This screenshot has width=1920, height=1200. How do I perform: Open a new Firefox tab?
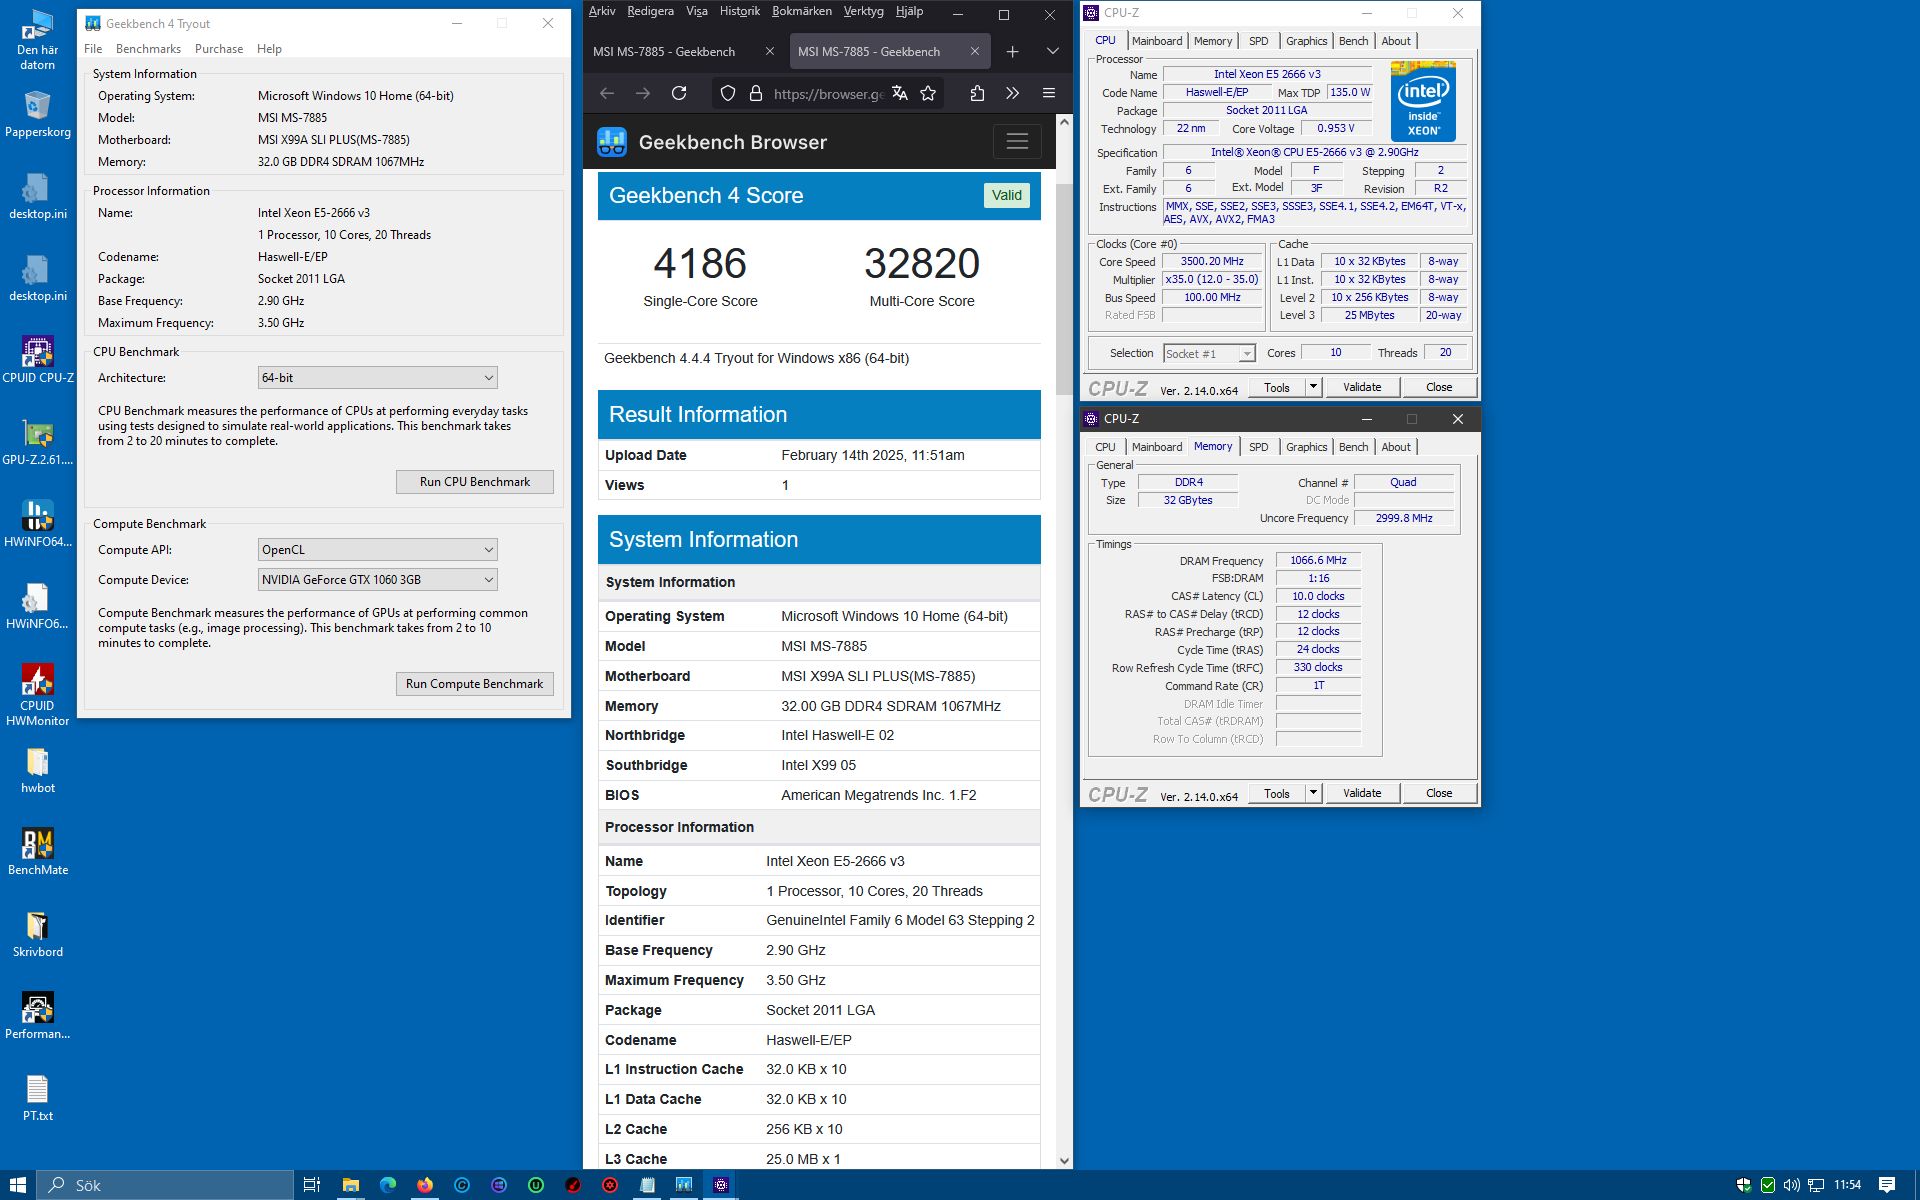[x=1012, y=51]
